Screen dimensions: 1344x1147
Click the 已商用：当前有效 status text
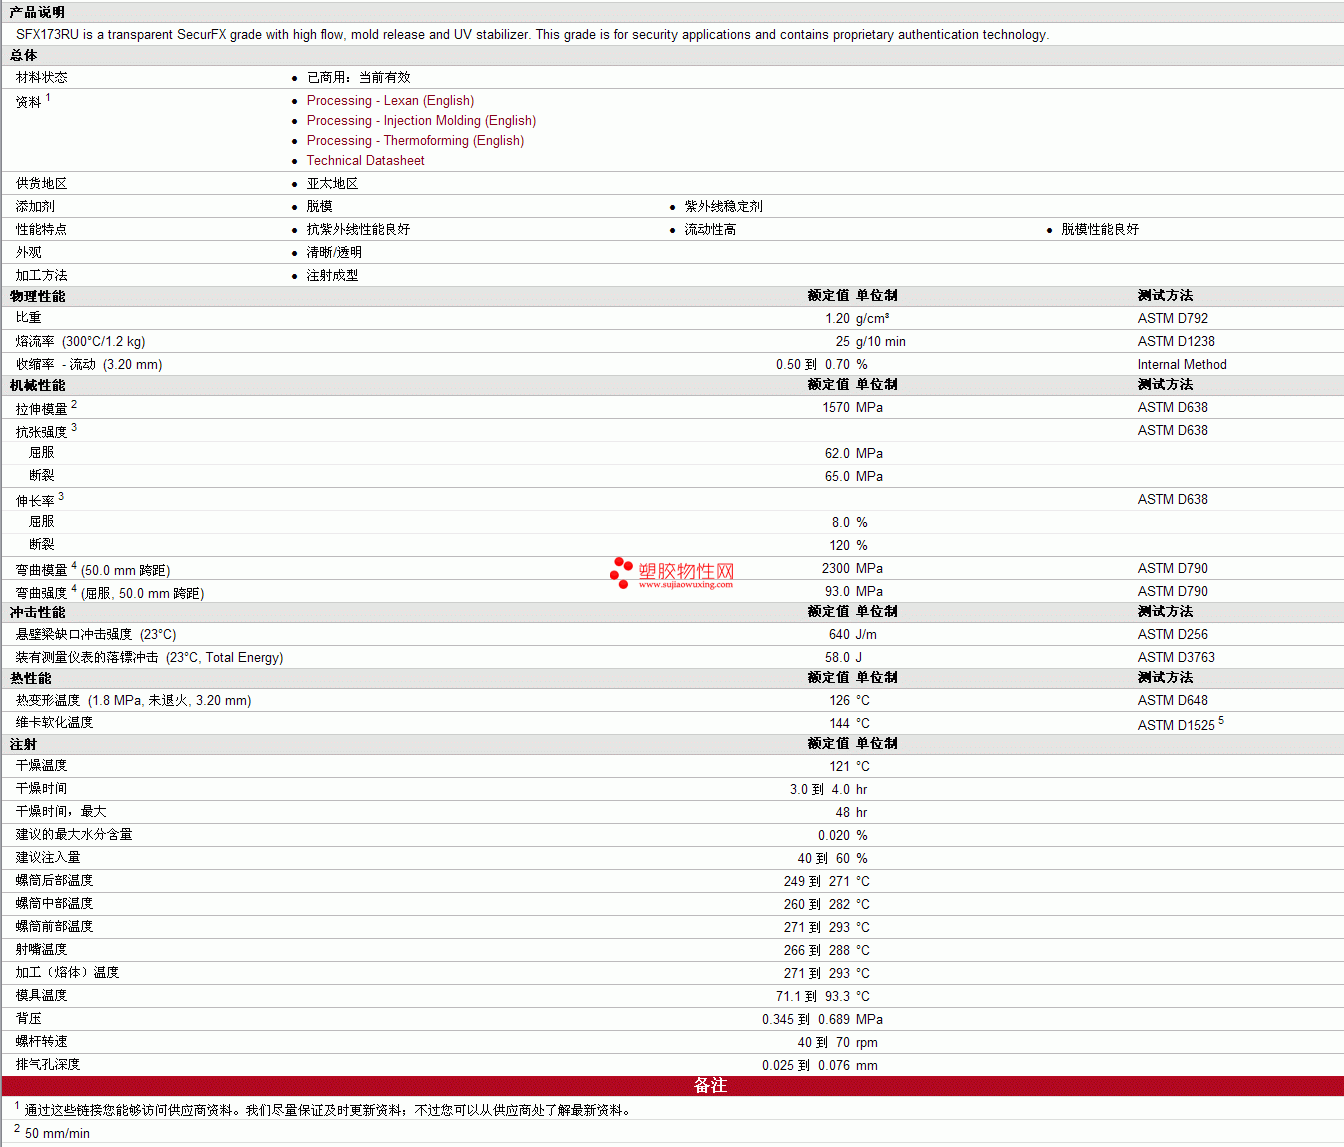(x=358, y=77)
